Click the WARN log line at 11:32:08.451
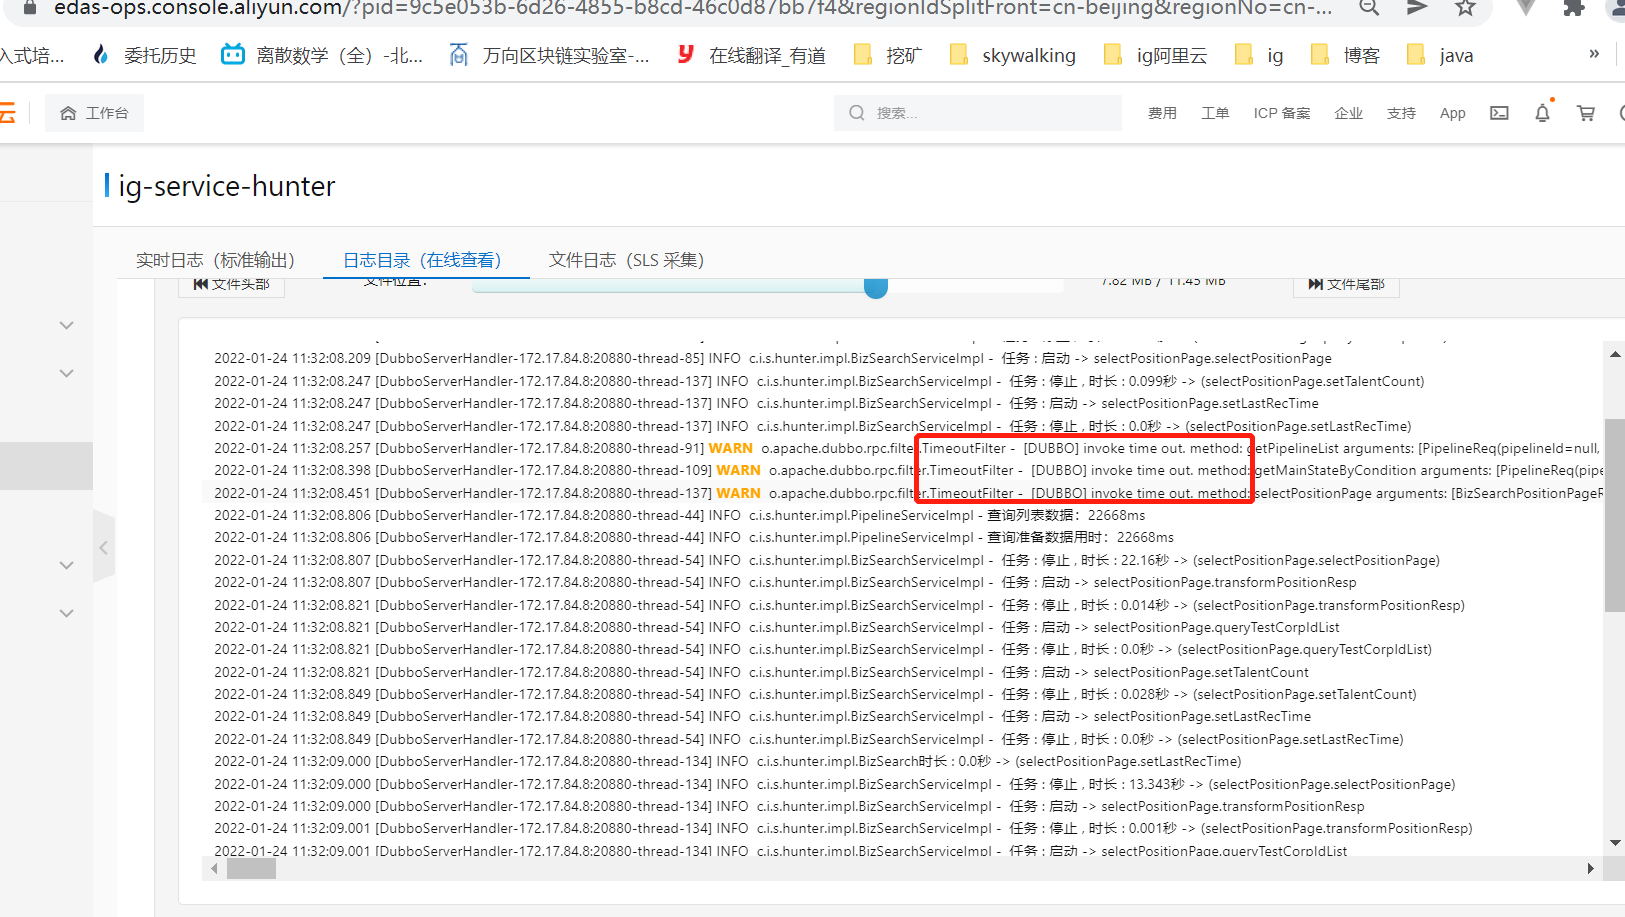This screenshot has width=1625, height=917. pos(907,493)
